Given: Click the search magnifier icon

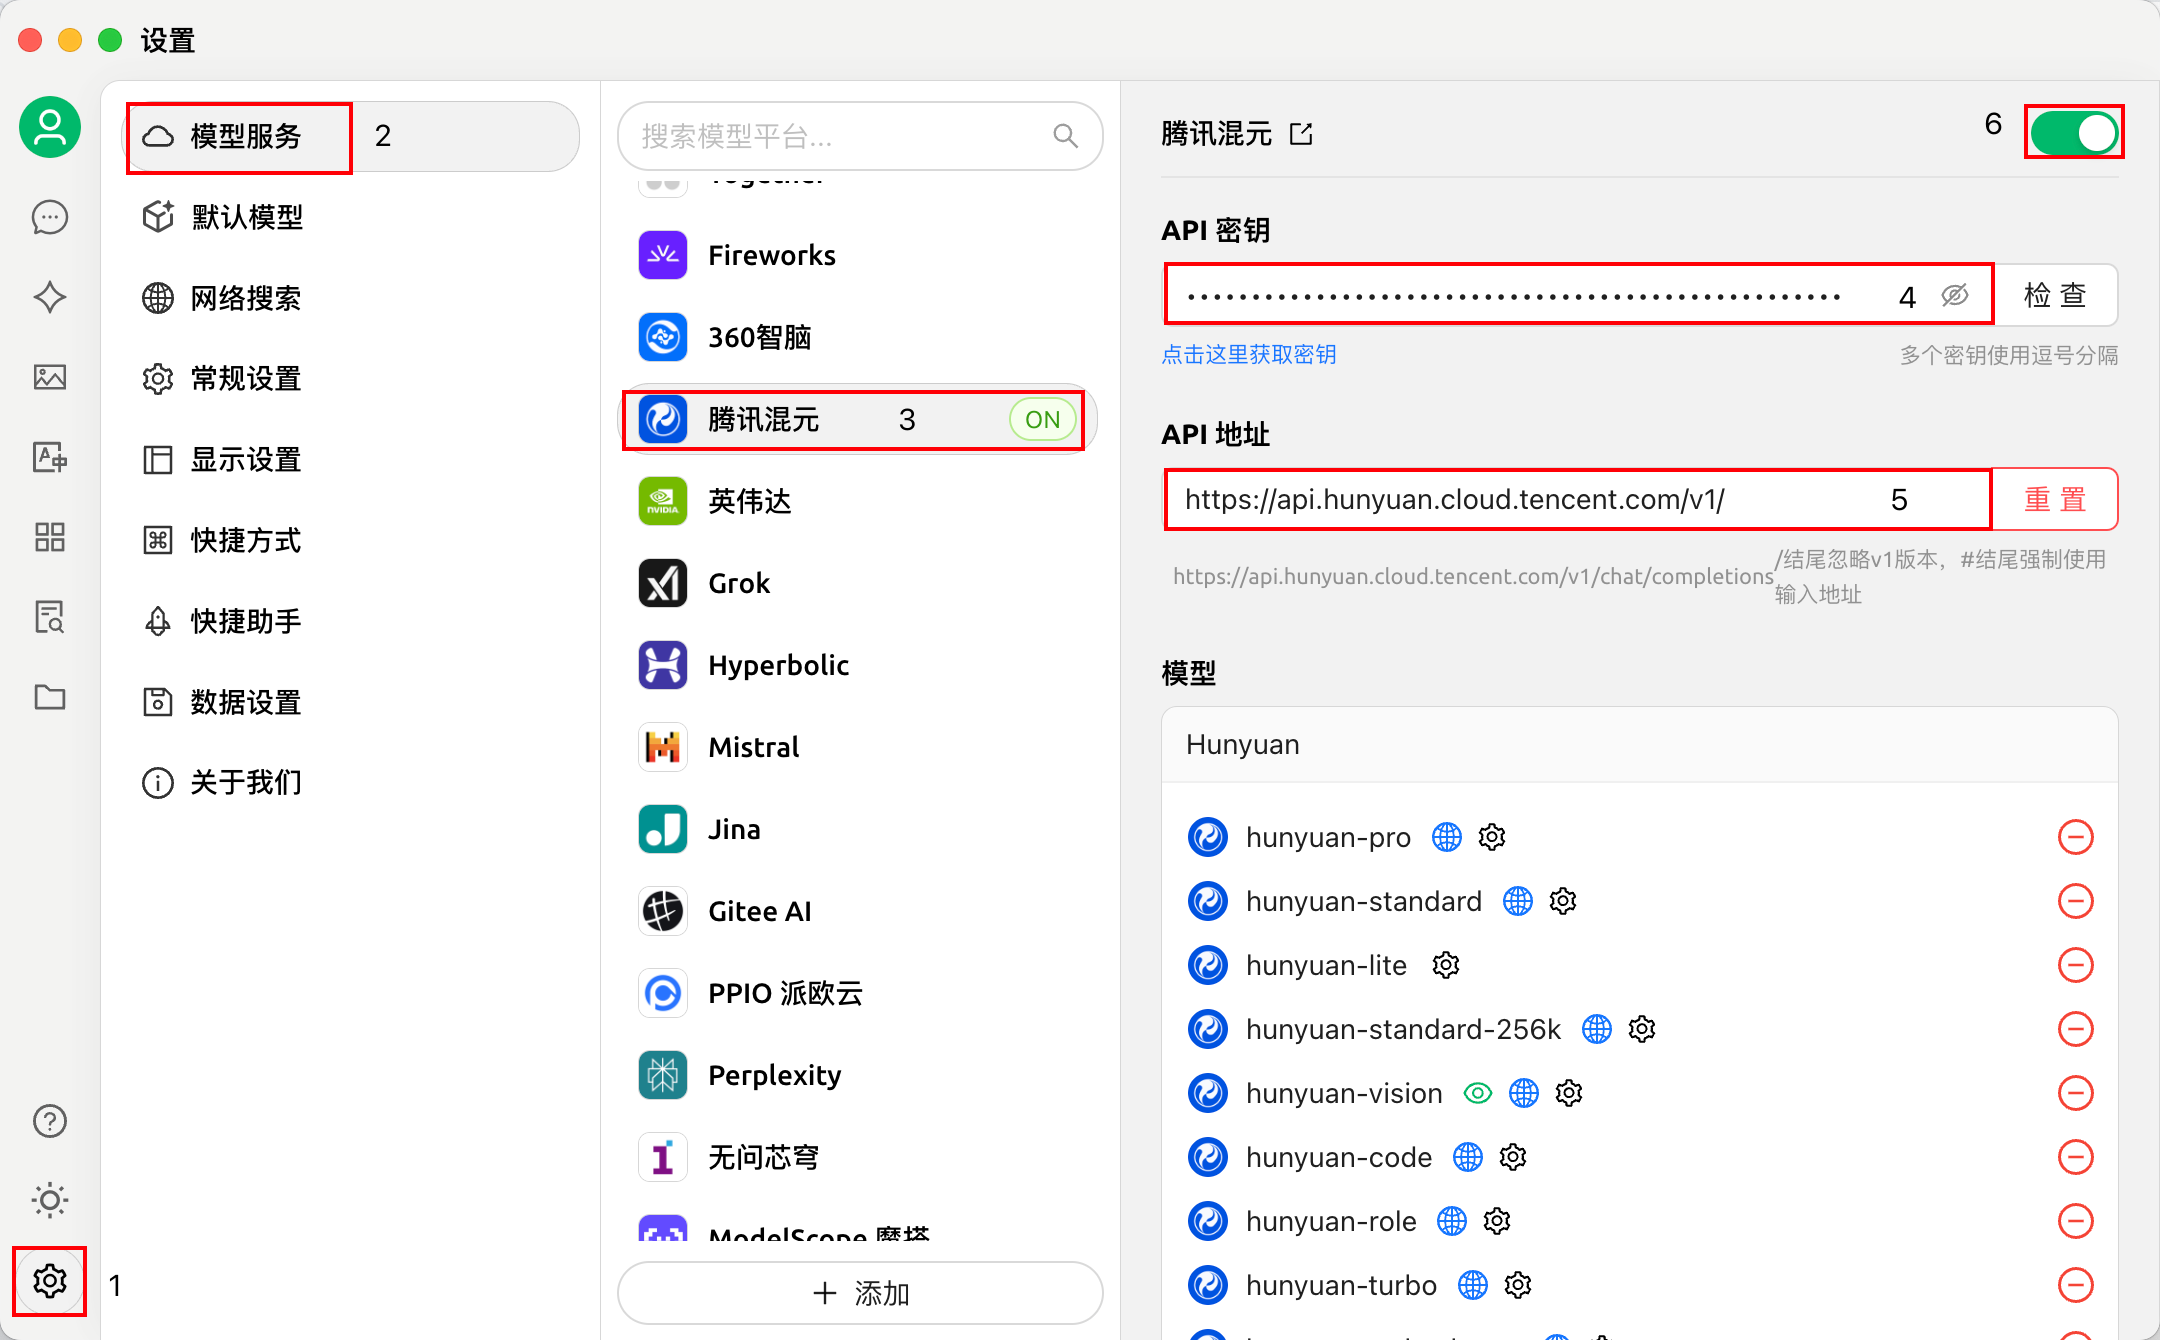Looking at the screenshot, I should click(x=1066, y=136).
